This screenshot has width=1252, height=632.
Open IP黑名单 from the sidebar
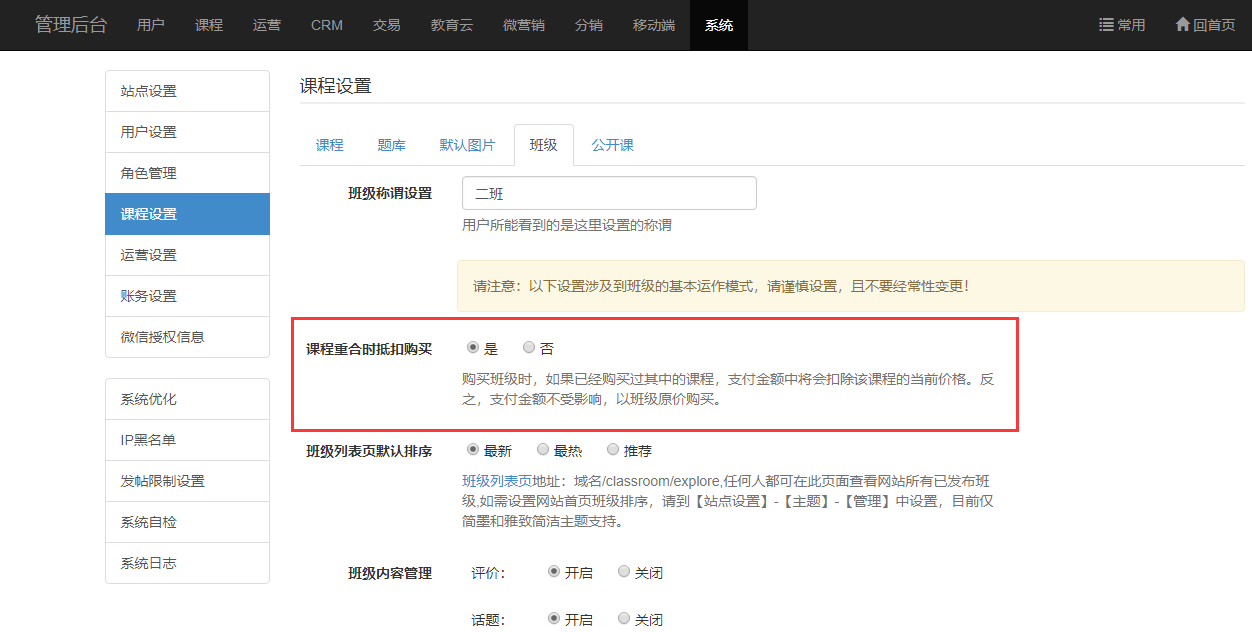187,440
